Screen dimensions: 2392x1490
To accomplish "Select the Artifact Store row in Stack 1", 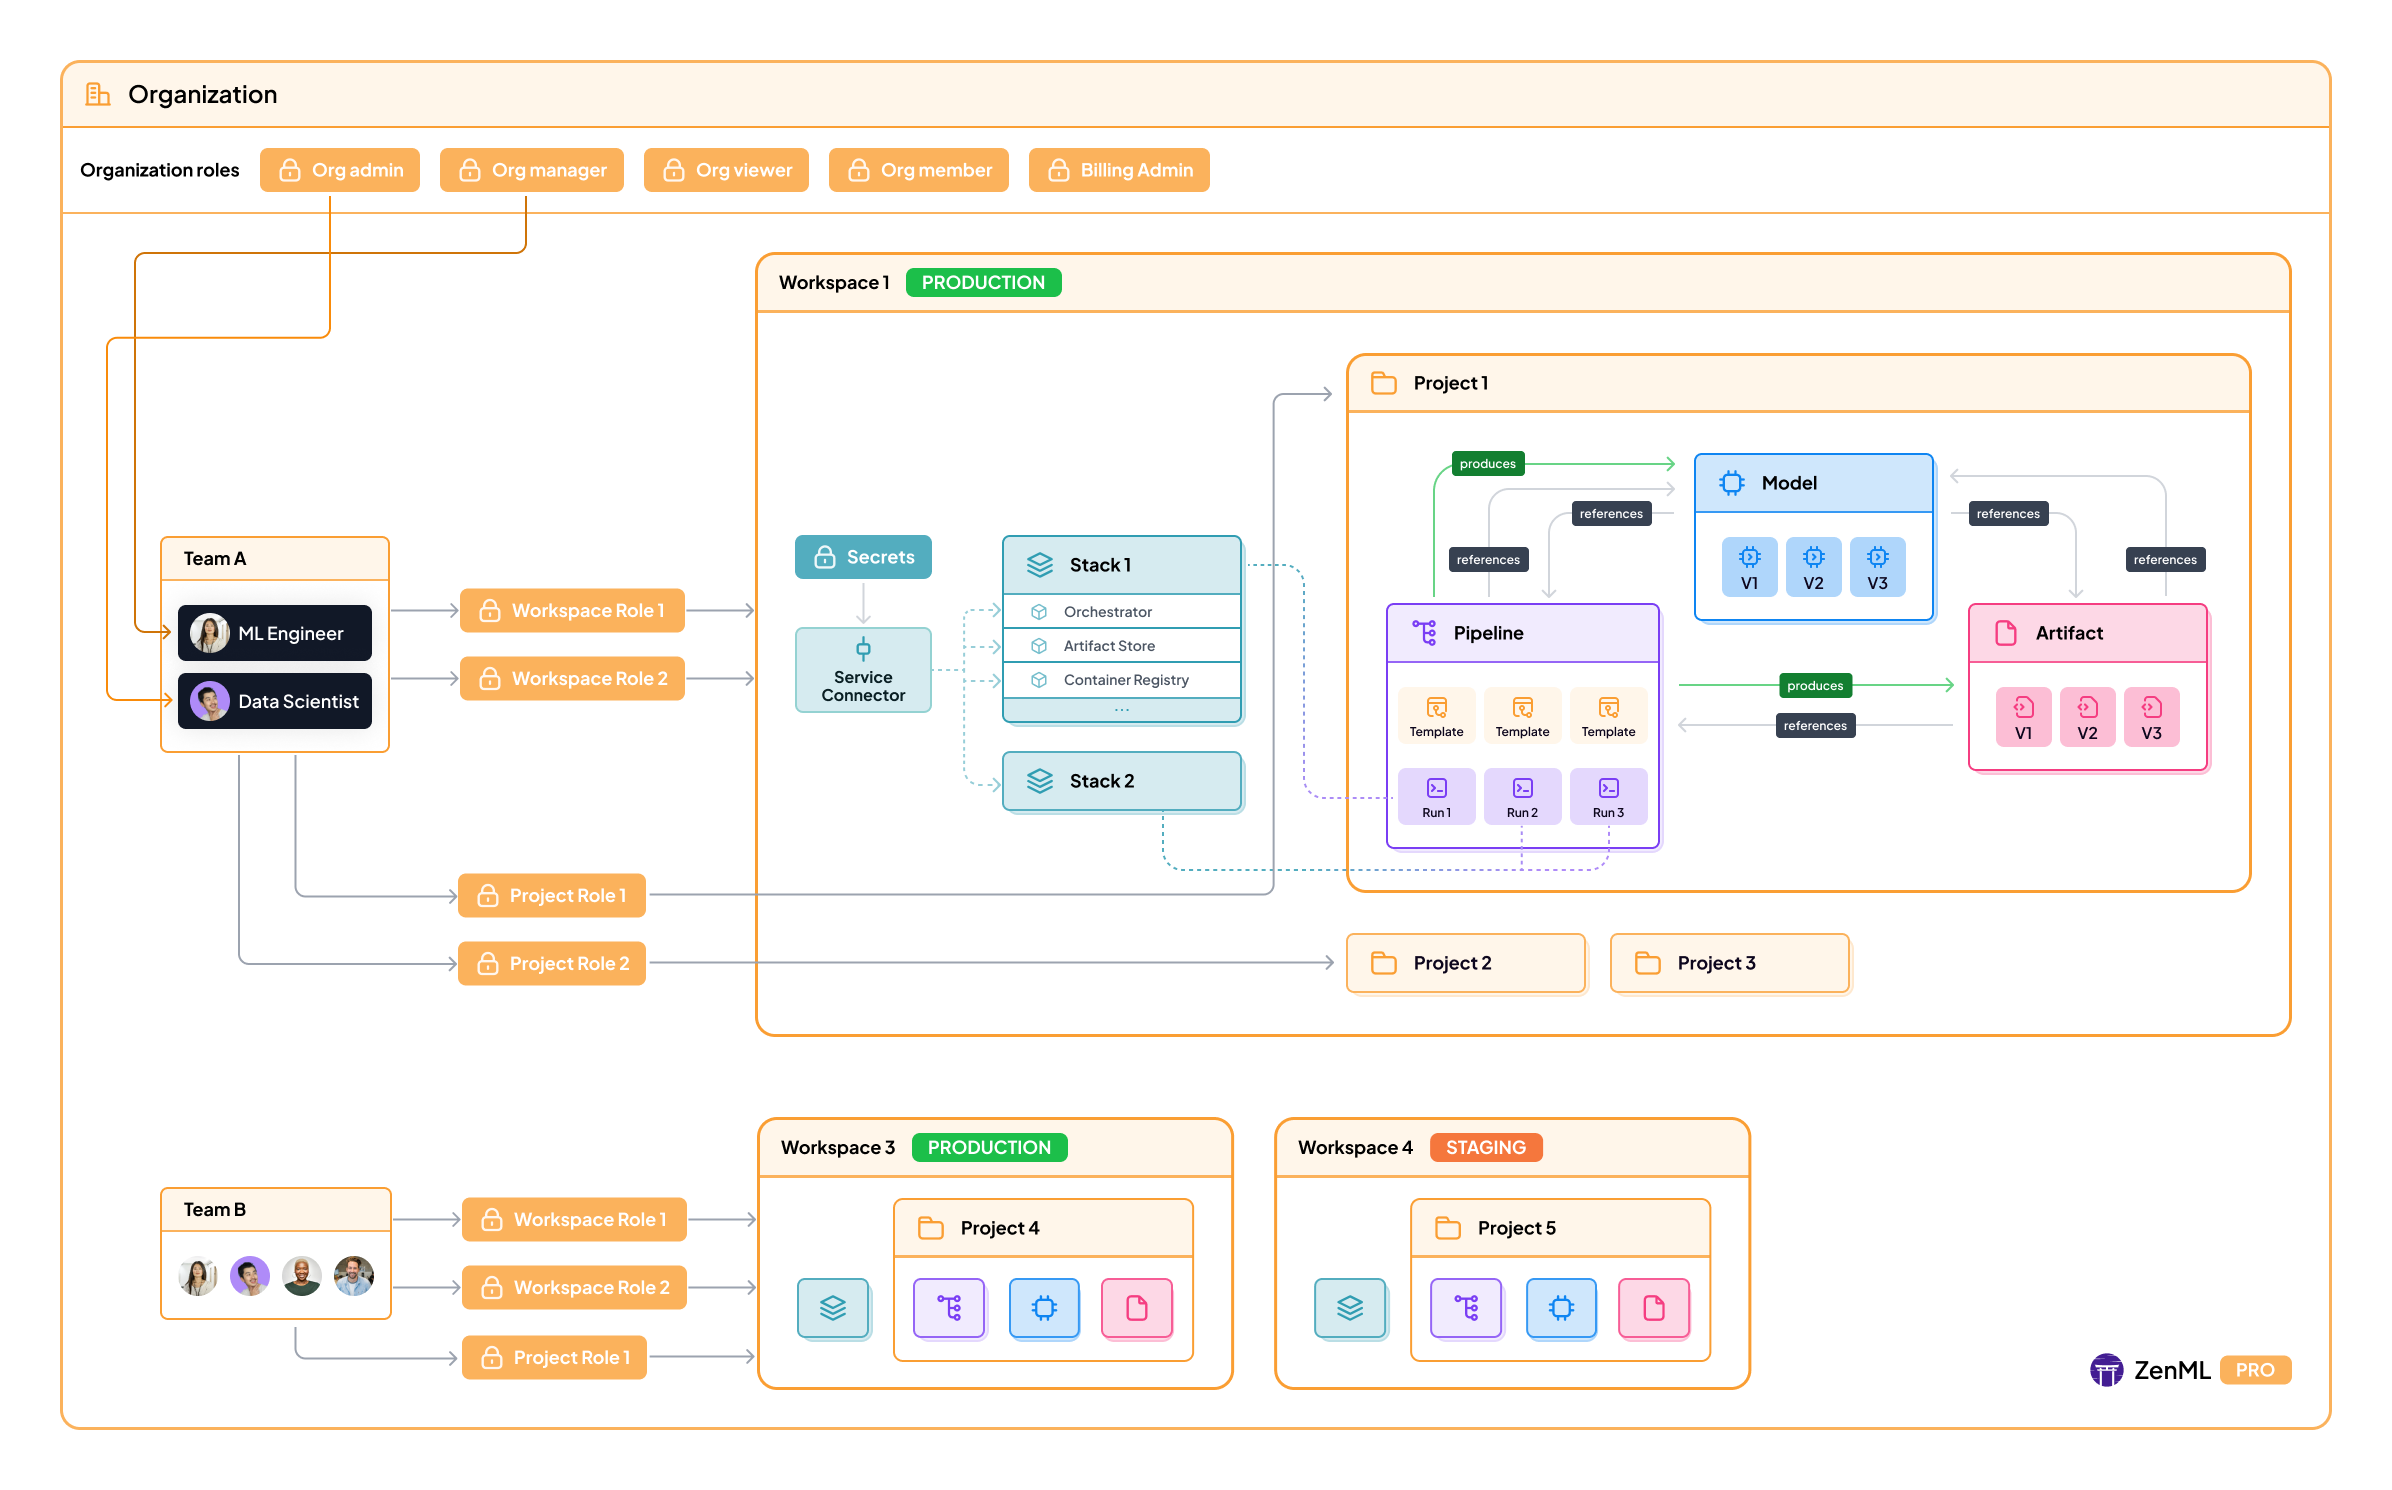I will [1121, 646].
